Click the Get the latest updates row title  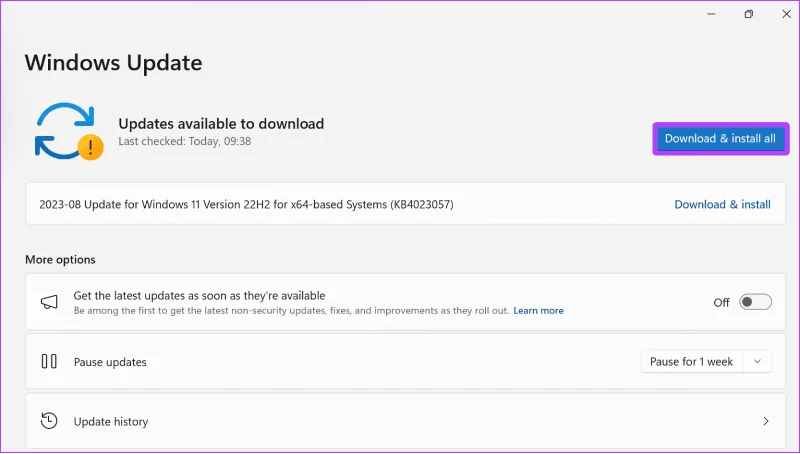click(x=199, y=296)
